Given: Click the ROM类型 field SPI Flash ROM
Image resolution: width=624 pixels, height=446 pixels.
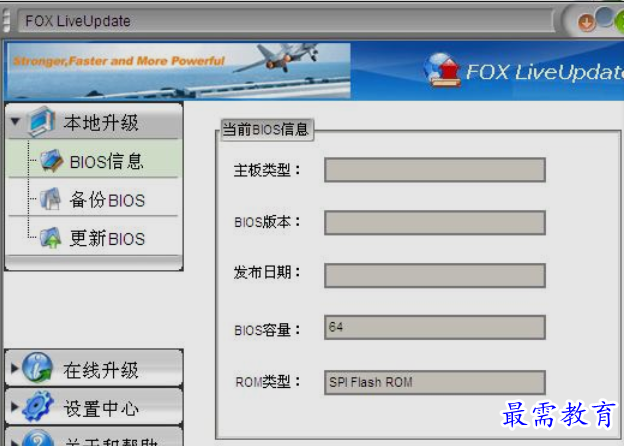Looking at the screenshot, I should click(x=435, y=382).
